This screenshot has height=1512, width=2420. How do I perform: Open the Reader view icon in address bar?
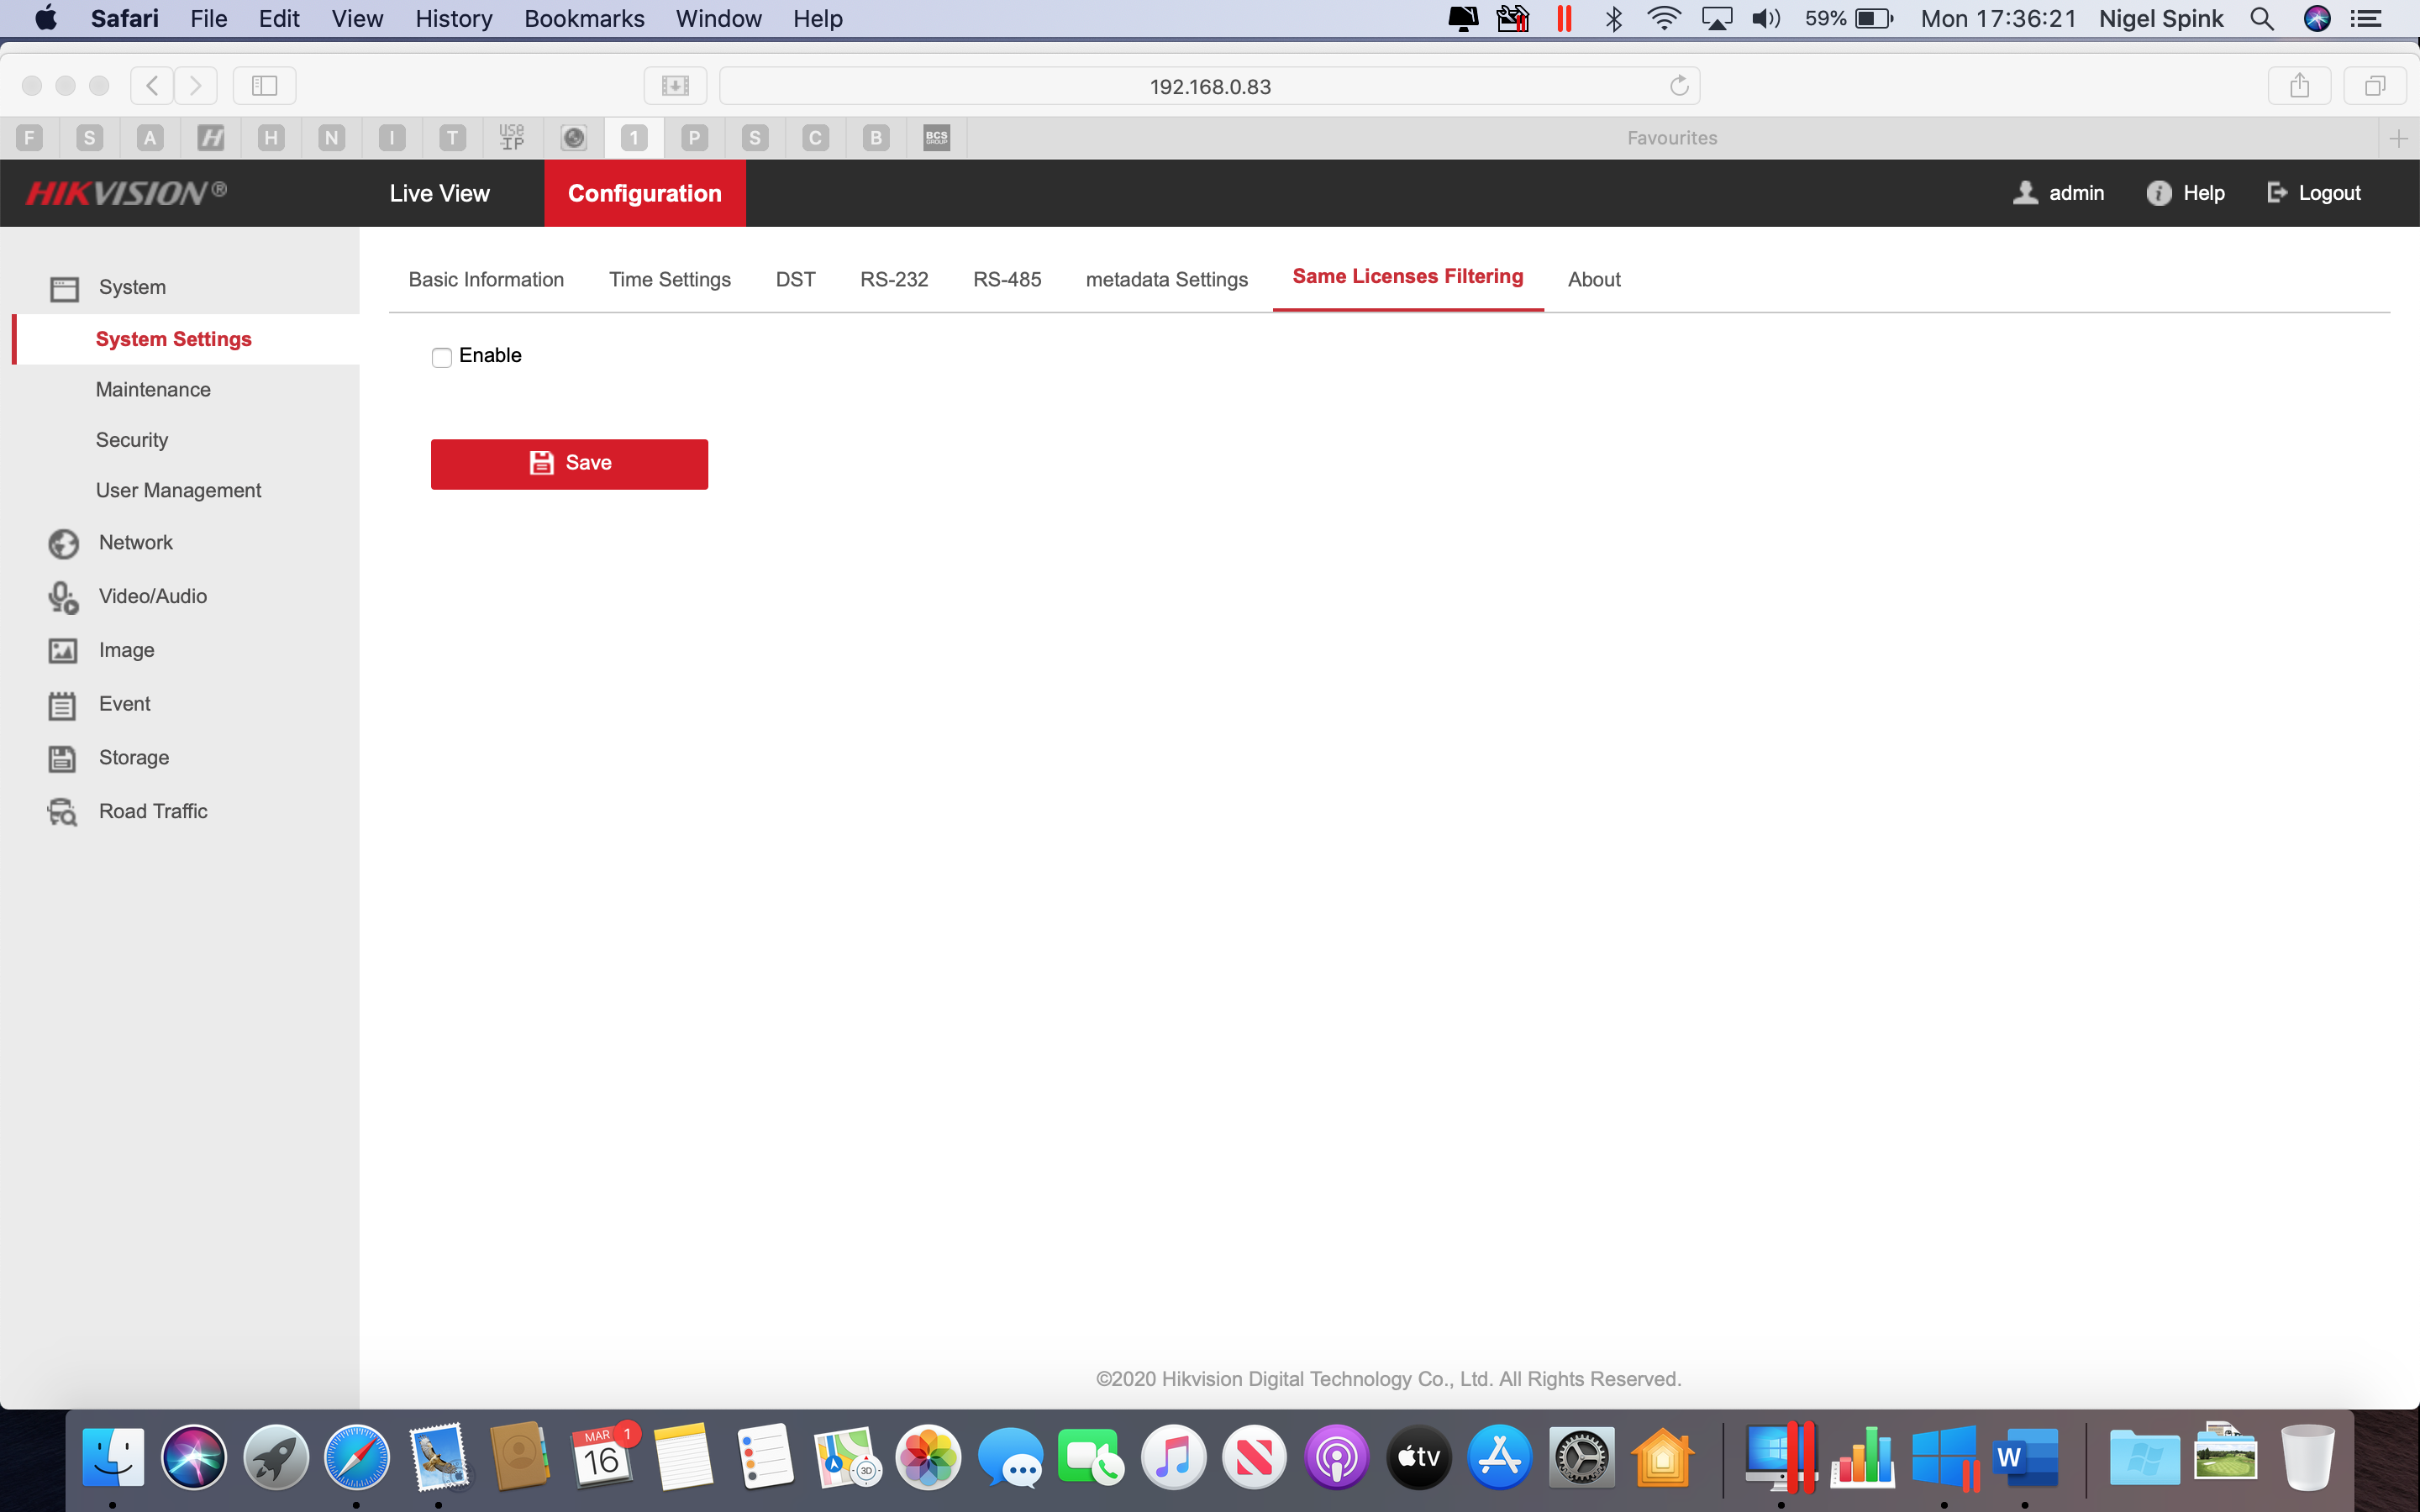click(x=675, y=85)
